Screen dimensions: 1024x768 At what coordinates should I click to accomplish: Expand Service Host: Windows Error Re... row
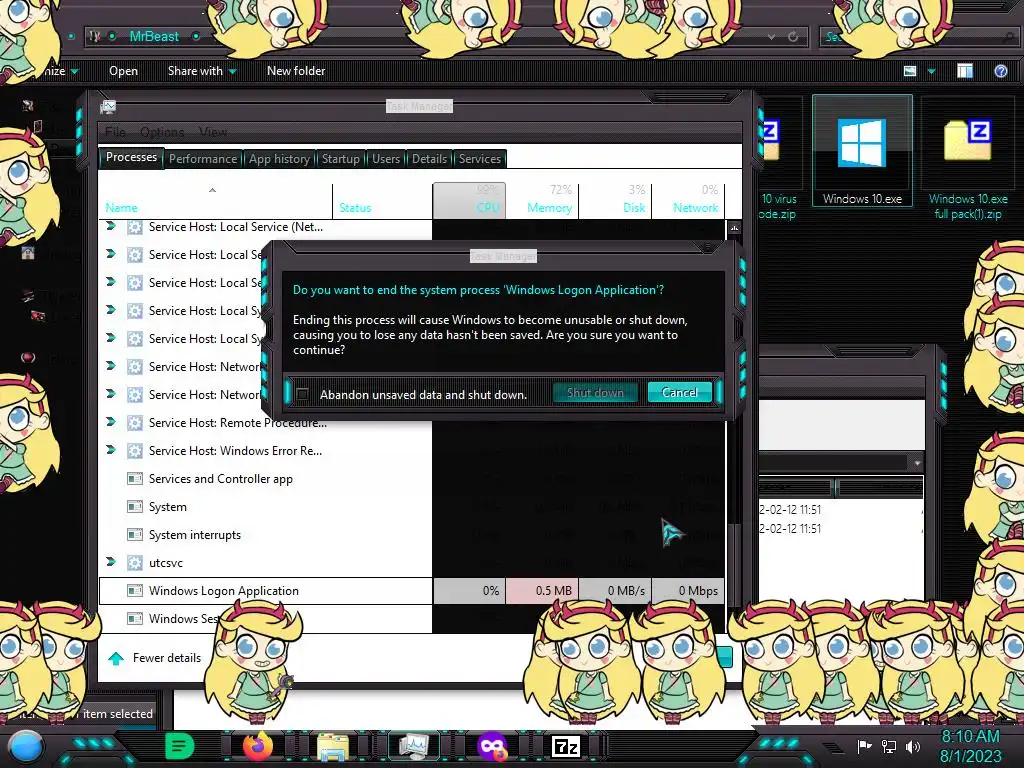point(111,450)
